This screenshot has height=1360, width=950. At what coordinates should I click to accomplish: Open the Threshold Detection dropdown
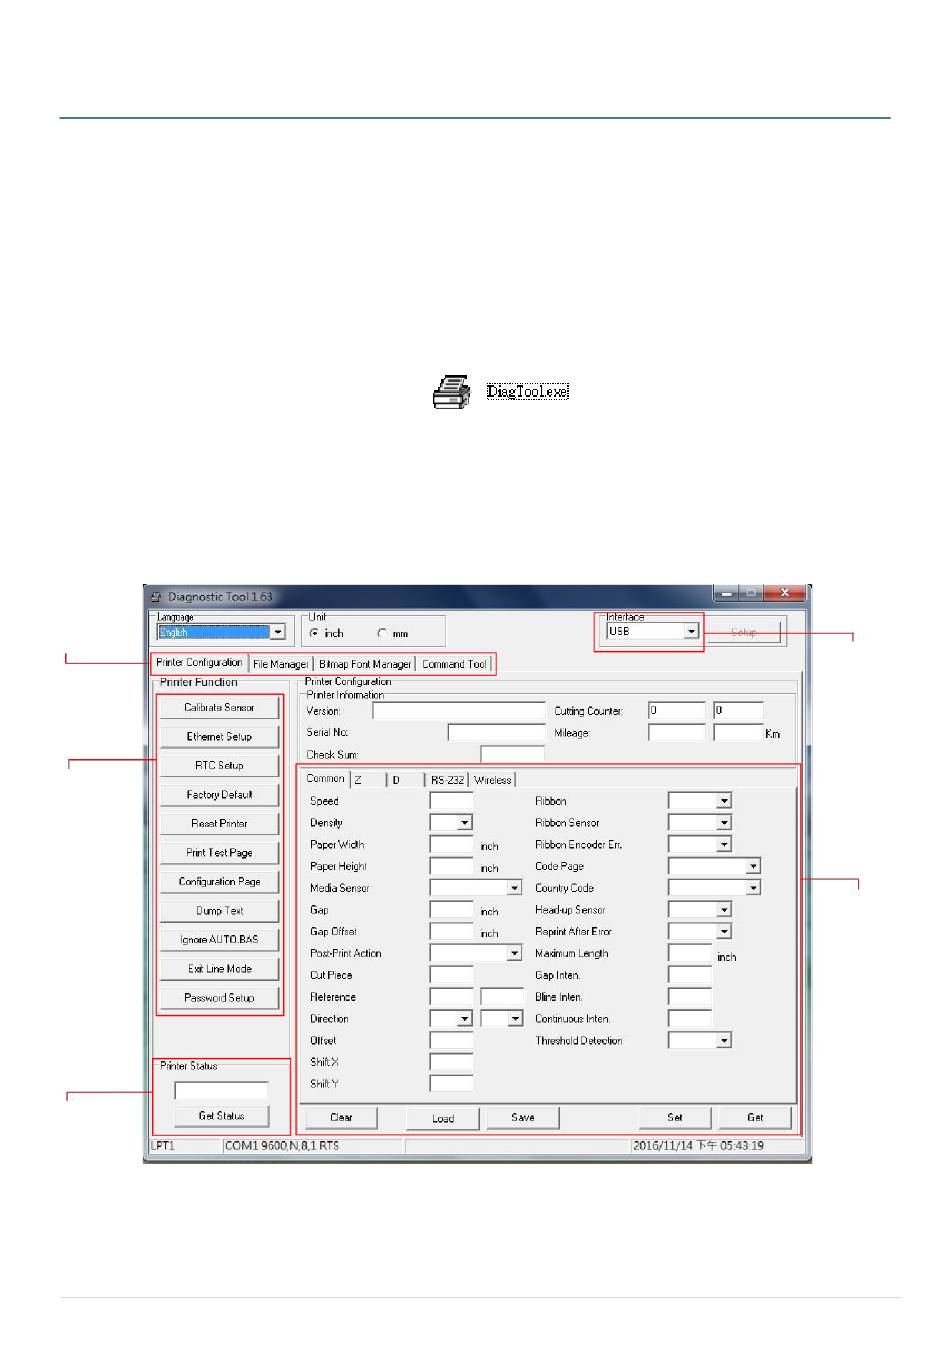725,1040
